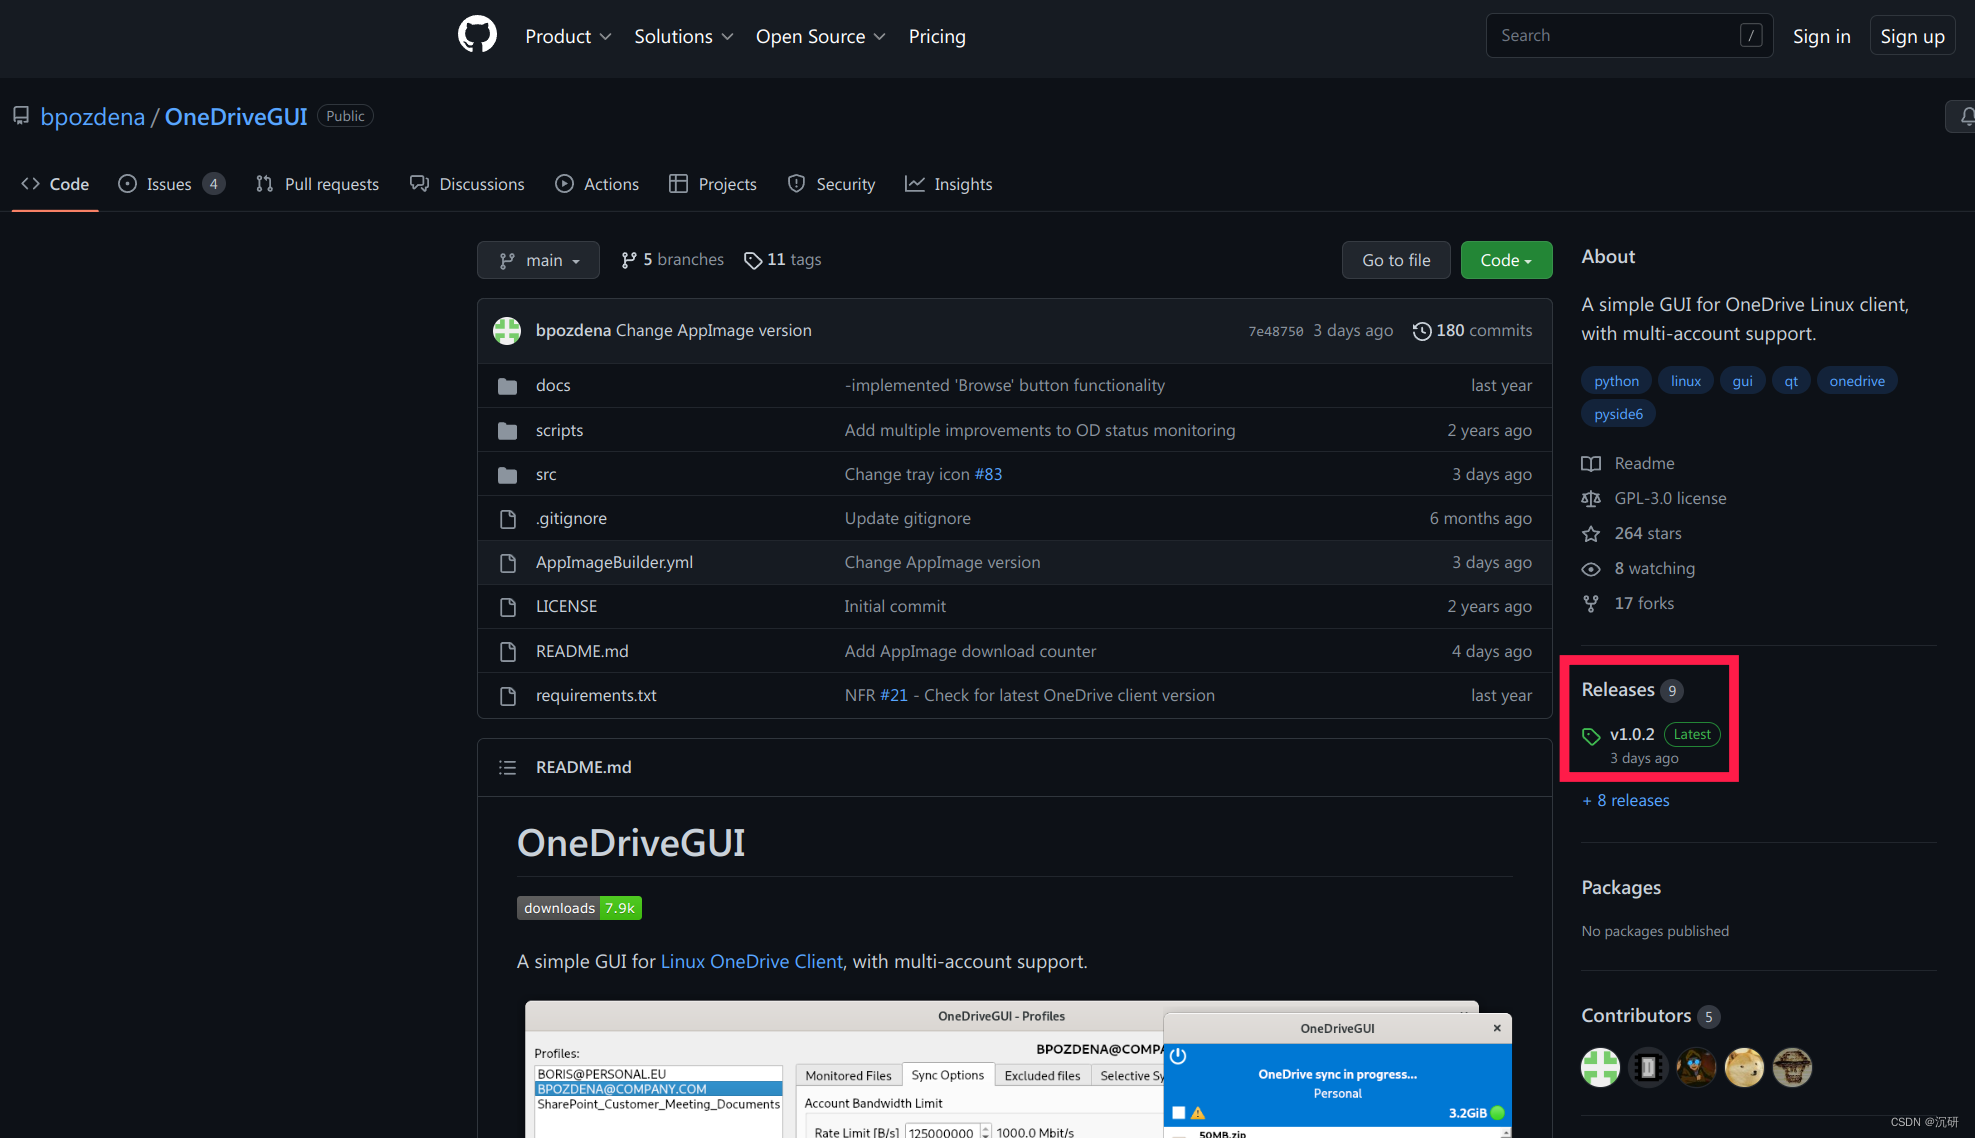Viewport: 1975px width, 1138px height.
Task: Click the Go to file button
Action: point(1396,259)
